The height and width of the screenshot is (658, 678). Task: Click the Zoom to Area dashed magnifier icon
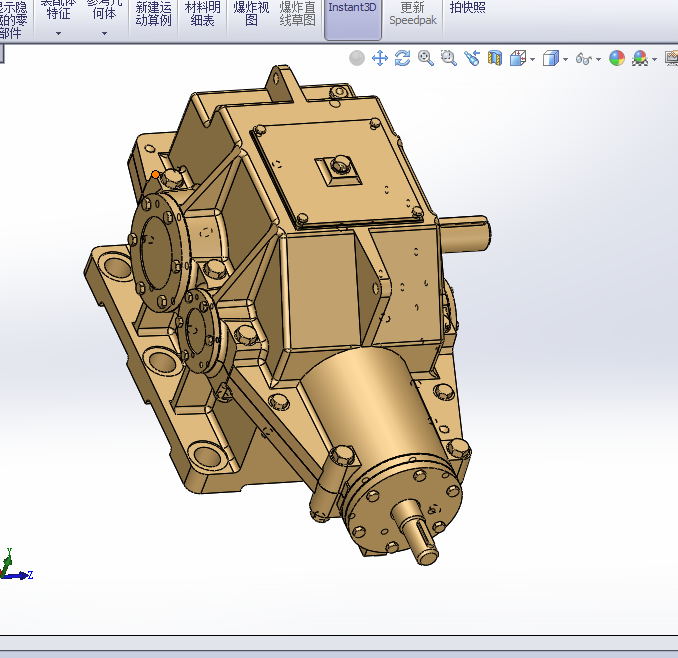click(x=448, y=58)
